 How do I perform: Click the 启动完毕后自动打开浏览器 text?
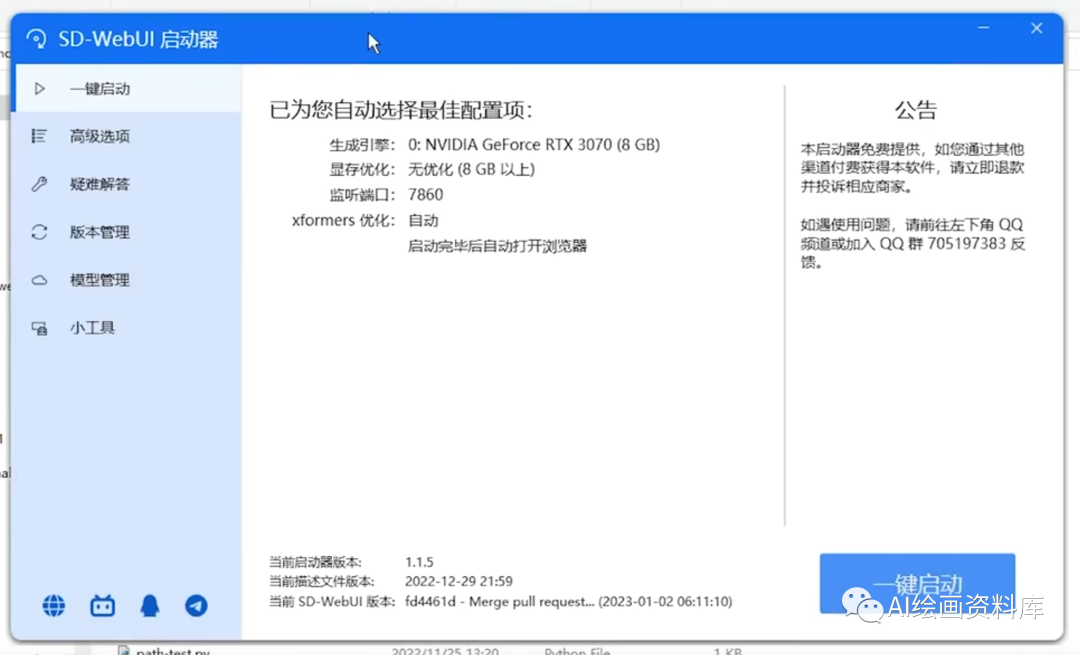[x=497, y=246]
